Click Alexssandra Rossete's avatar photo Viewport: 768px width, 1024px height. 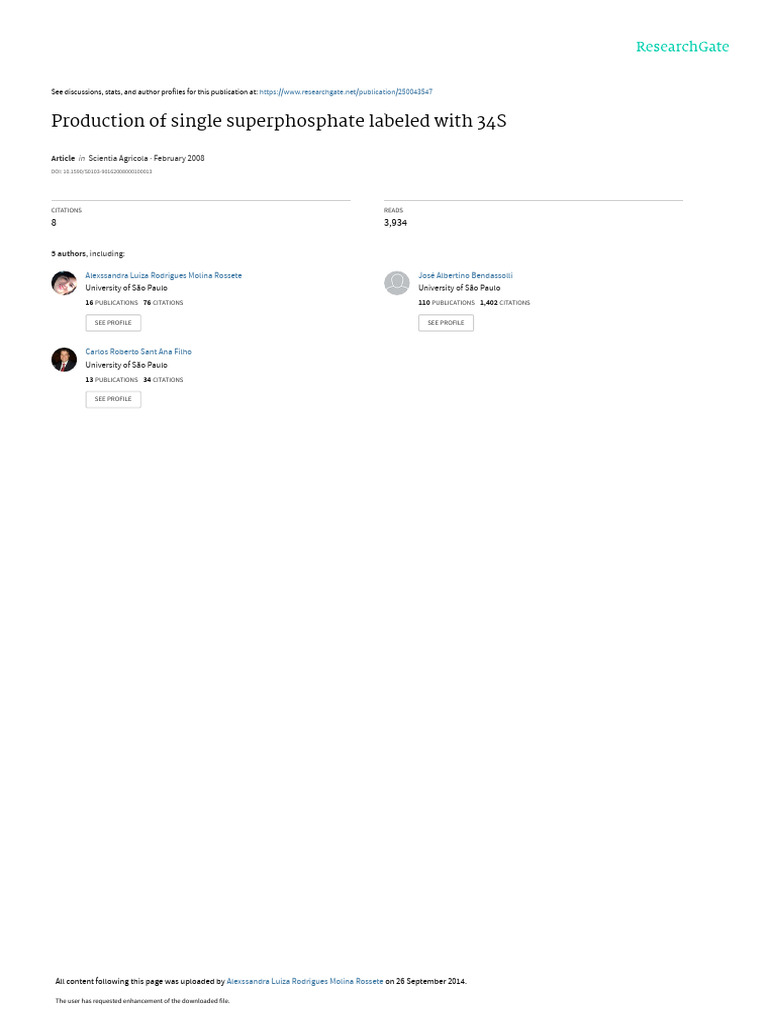coord(64,283)
